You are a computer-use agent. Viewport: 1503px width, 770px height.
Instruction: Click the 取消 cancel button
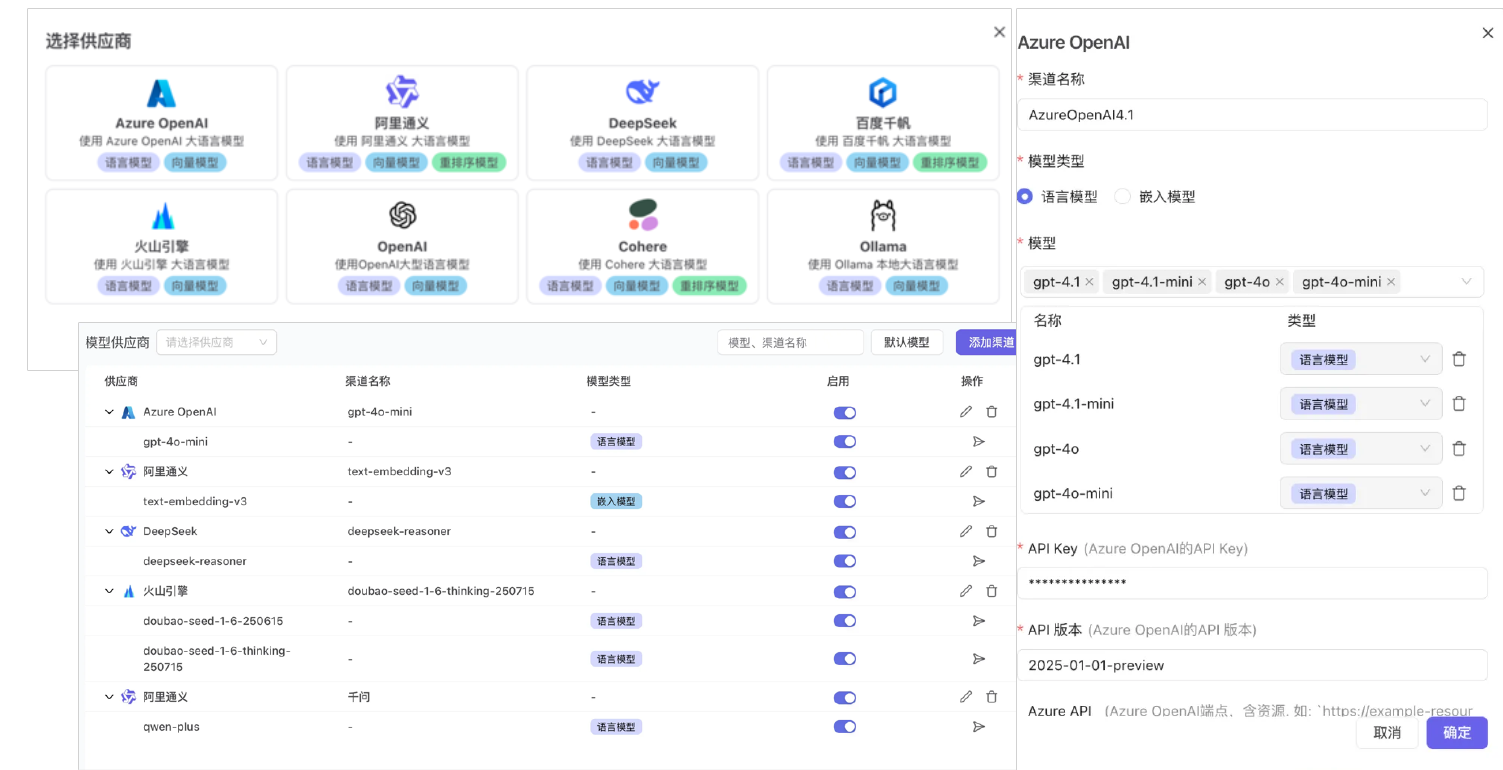pyautogui.click(x=1387, y=733)
